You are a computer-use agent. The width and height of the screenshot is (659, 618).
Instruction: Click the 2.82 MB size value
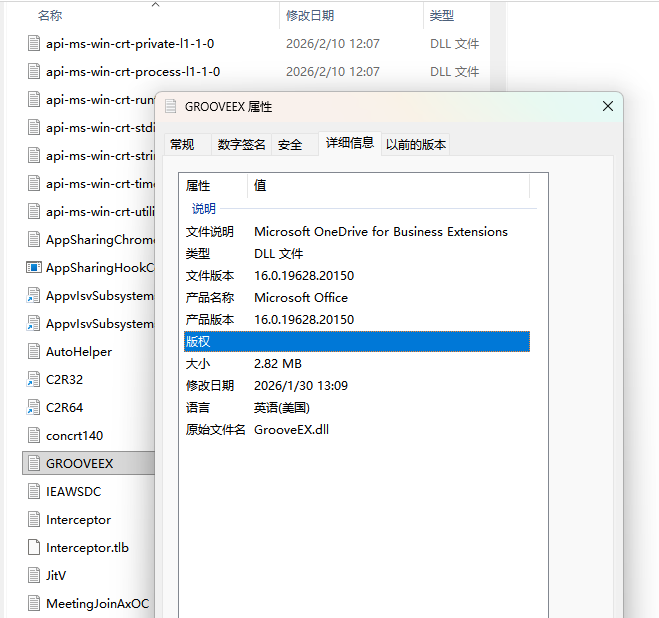278,364
